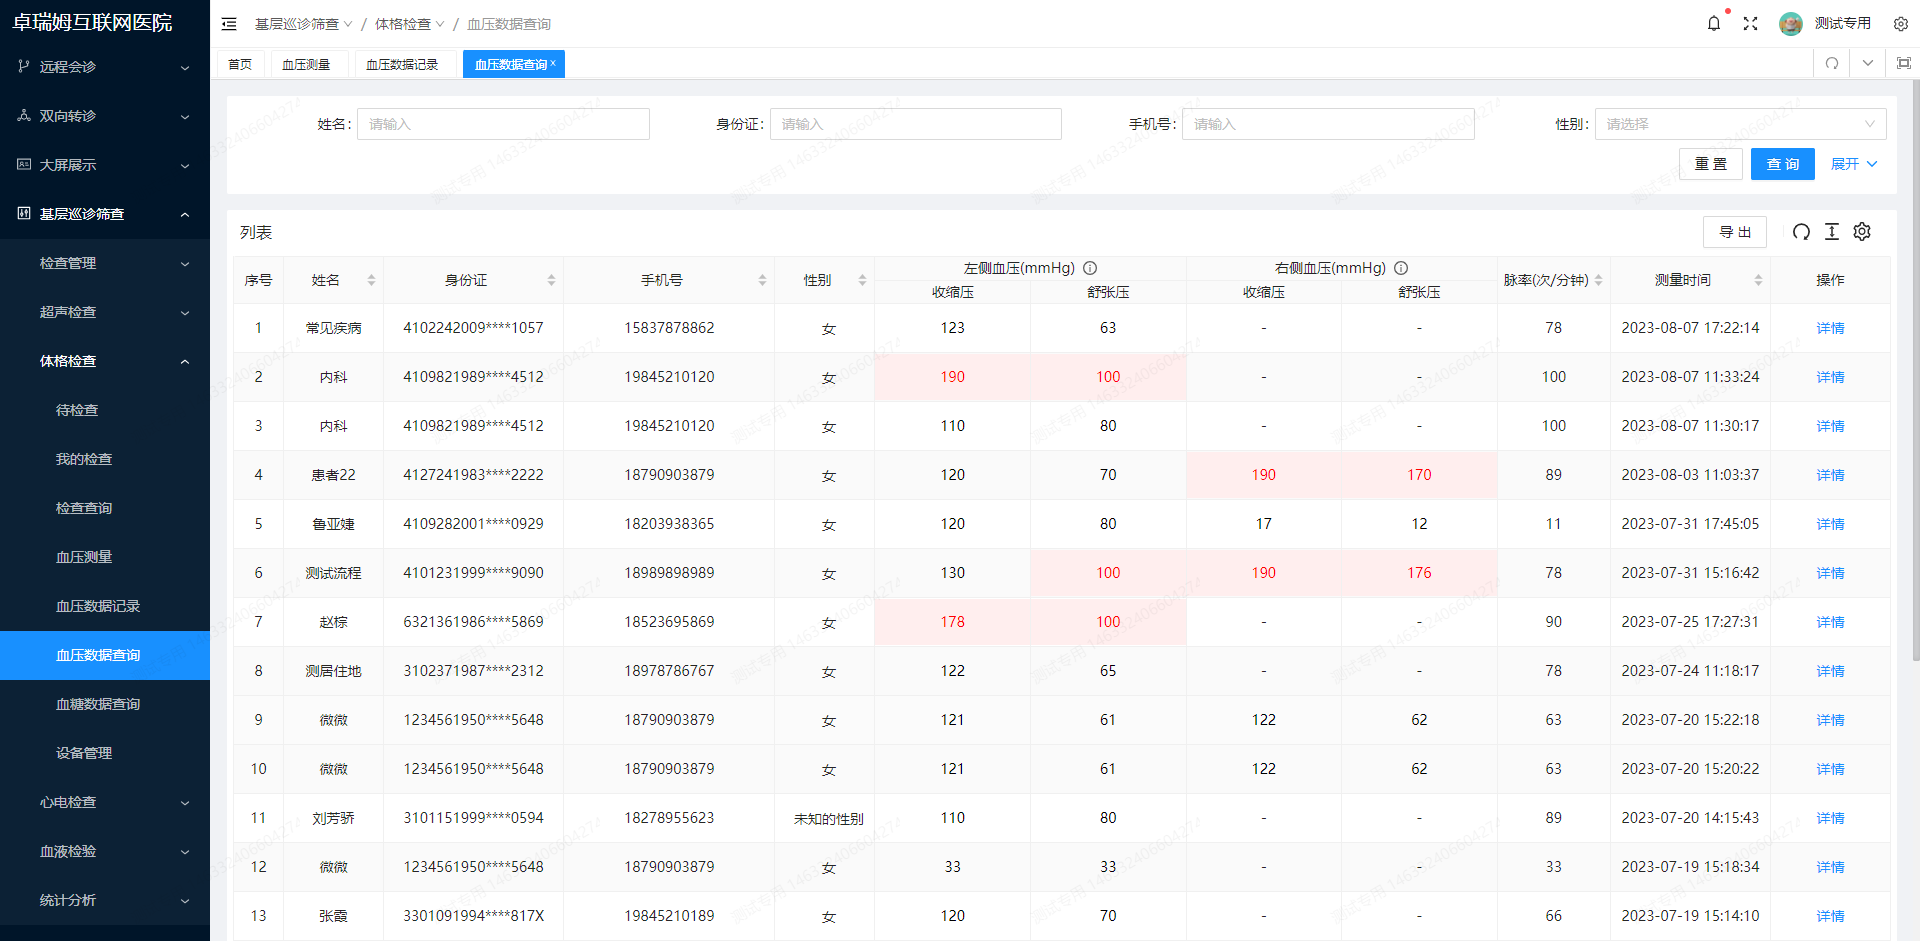Click the user avatar picture
Screen dimensions: 1920x941
(x=1791, y=23)
